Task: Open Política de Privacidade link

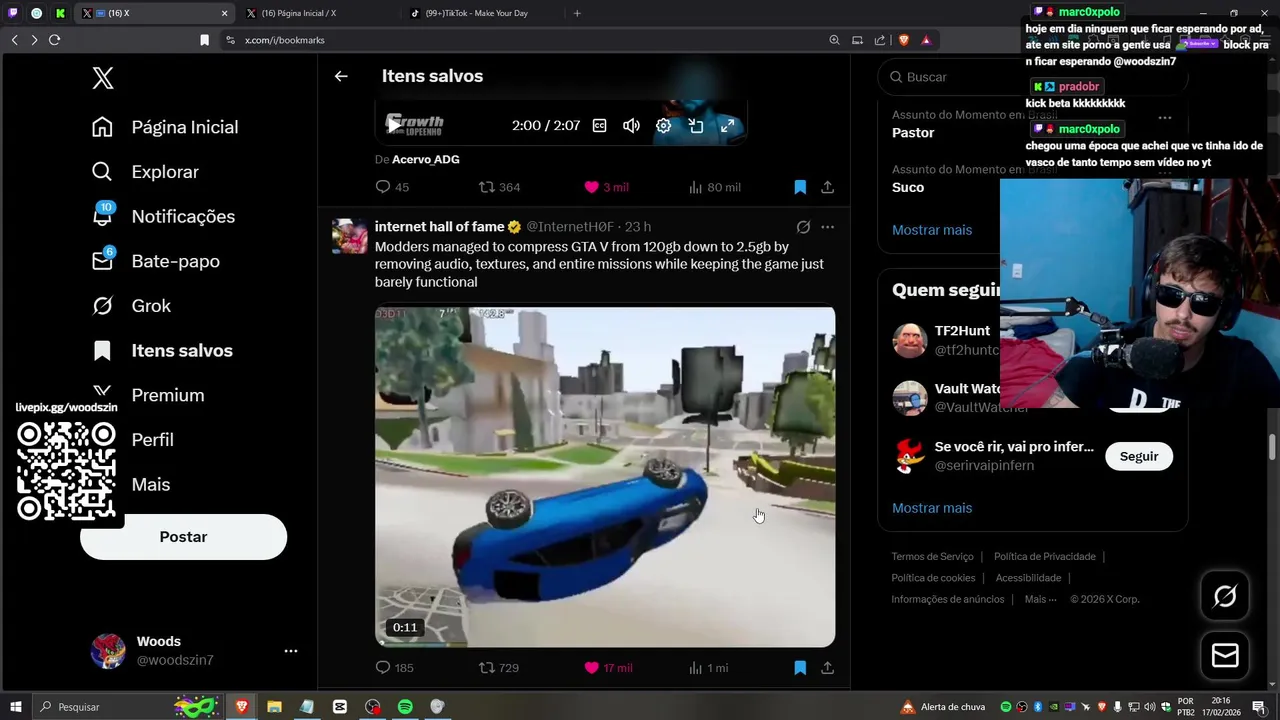Action: tap(1045, 557)
